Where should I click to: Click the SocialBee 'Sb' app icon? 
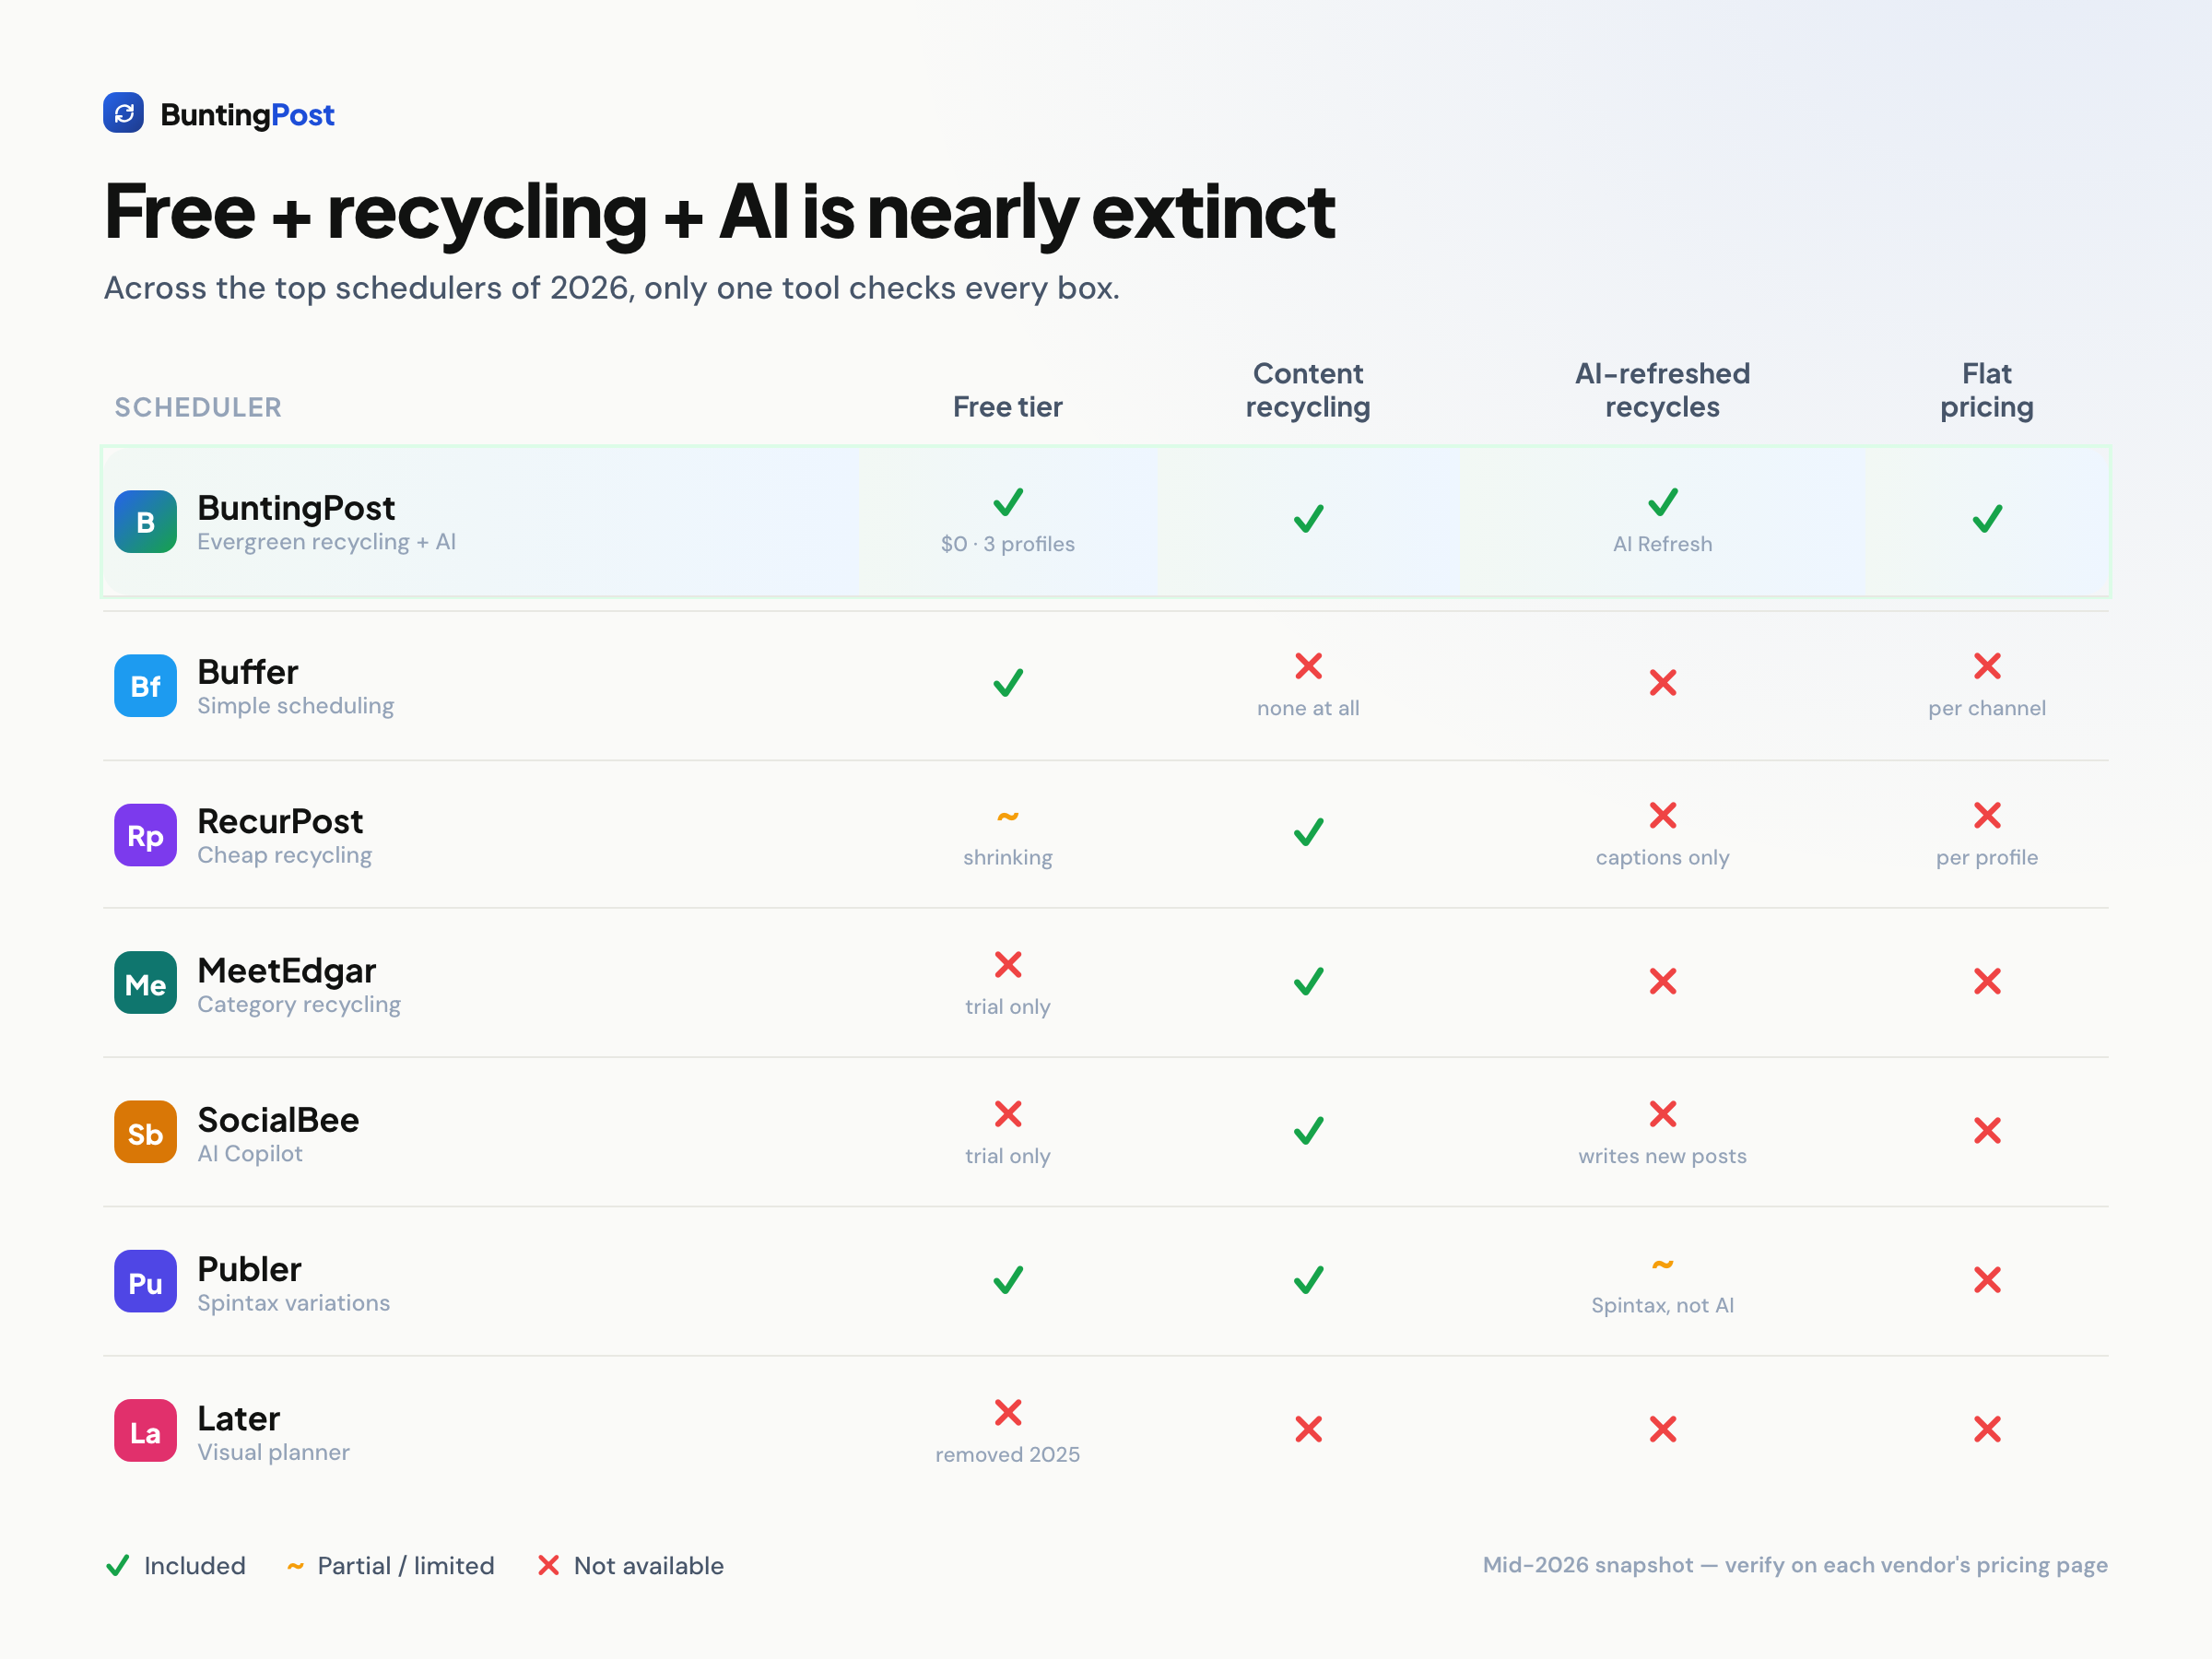coord(145,1133)
